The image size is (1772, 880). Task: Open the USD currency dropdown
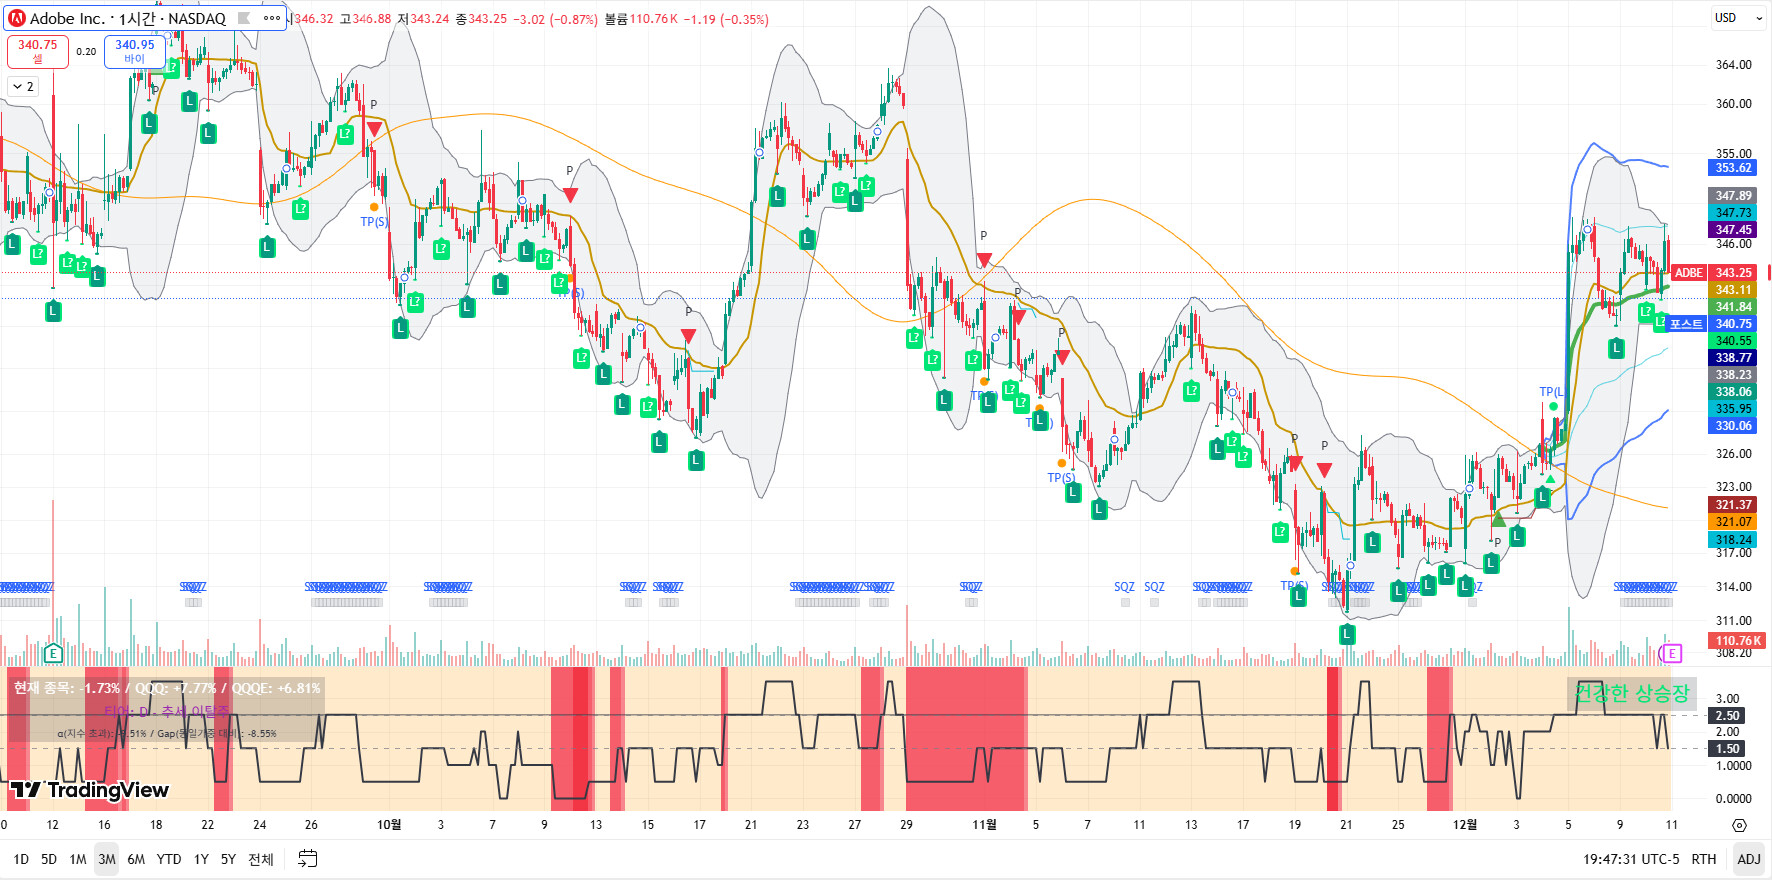pos(1739,18)
